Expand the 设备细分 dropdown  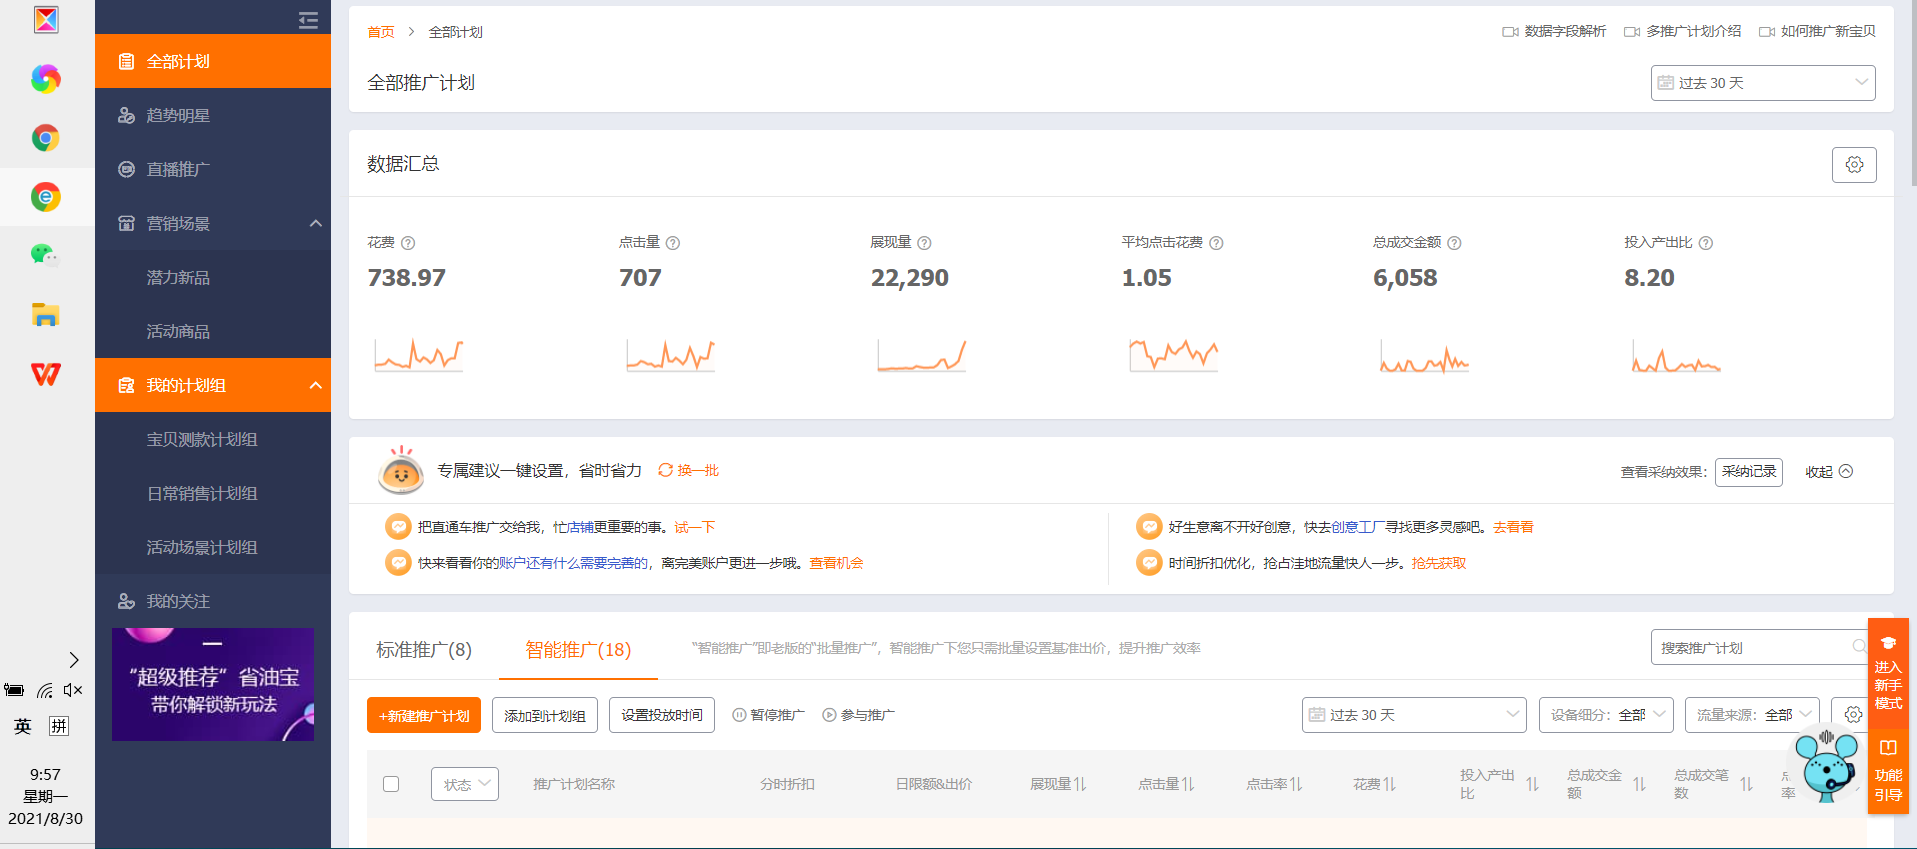click(1605, 716)
